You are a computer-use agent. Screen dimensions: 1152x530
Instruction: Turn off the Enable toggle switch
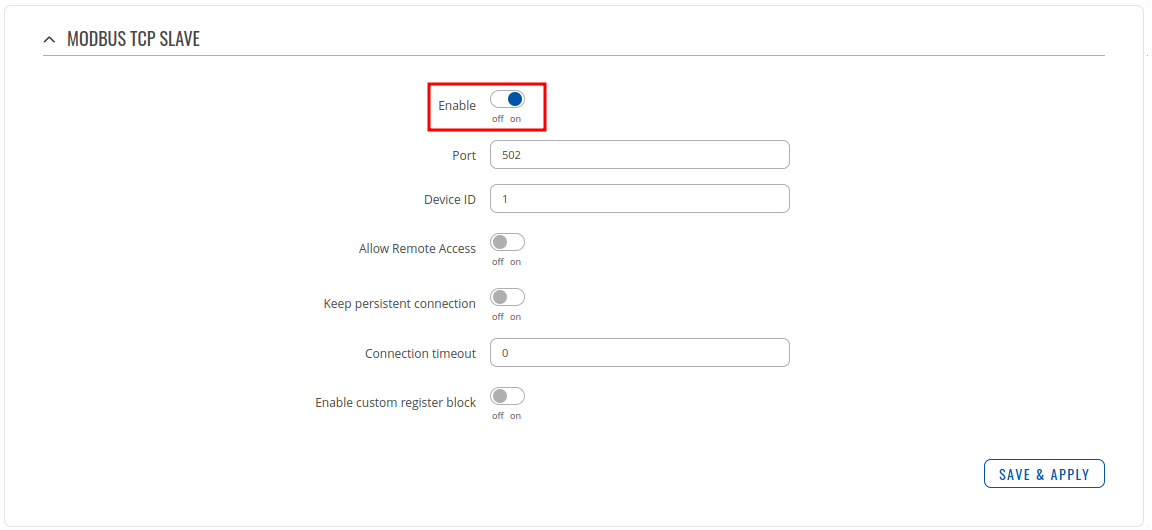(507, 99)
